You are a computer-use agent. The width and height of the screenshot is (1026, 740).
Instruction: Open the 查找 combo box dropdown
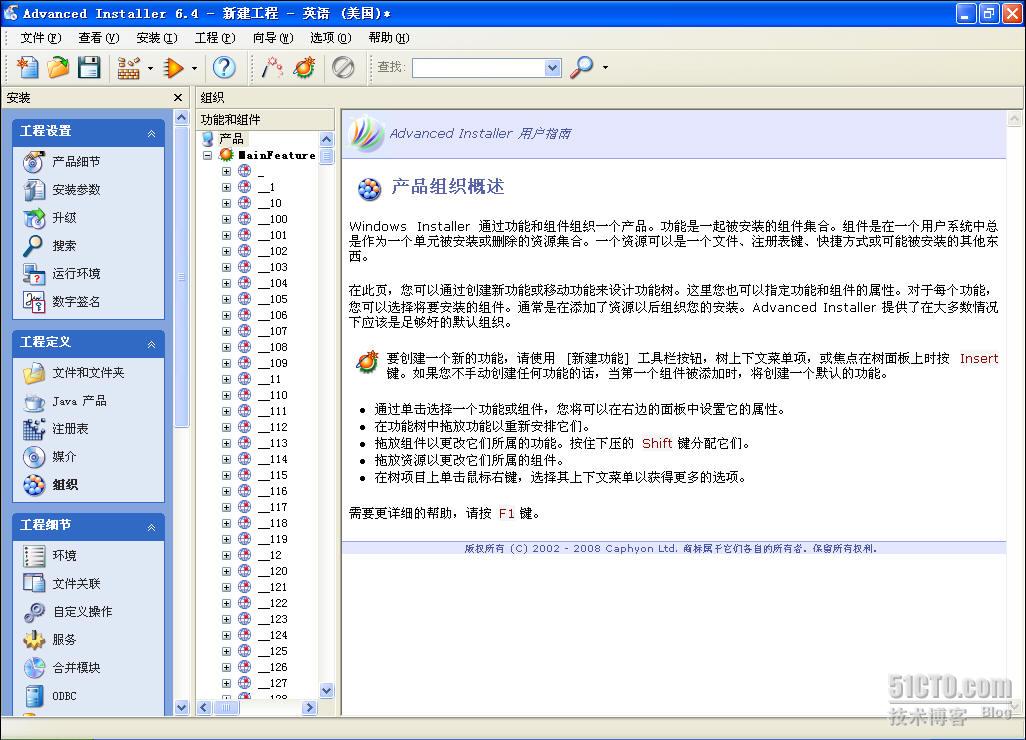[x=553, y=67]
